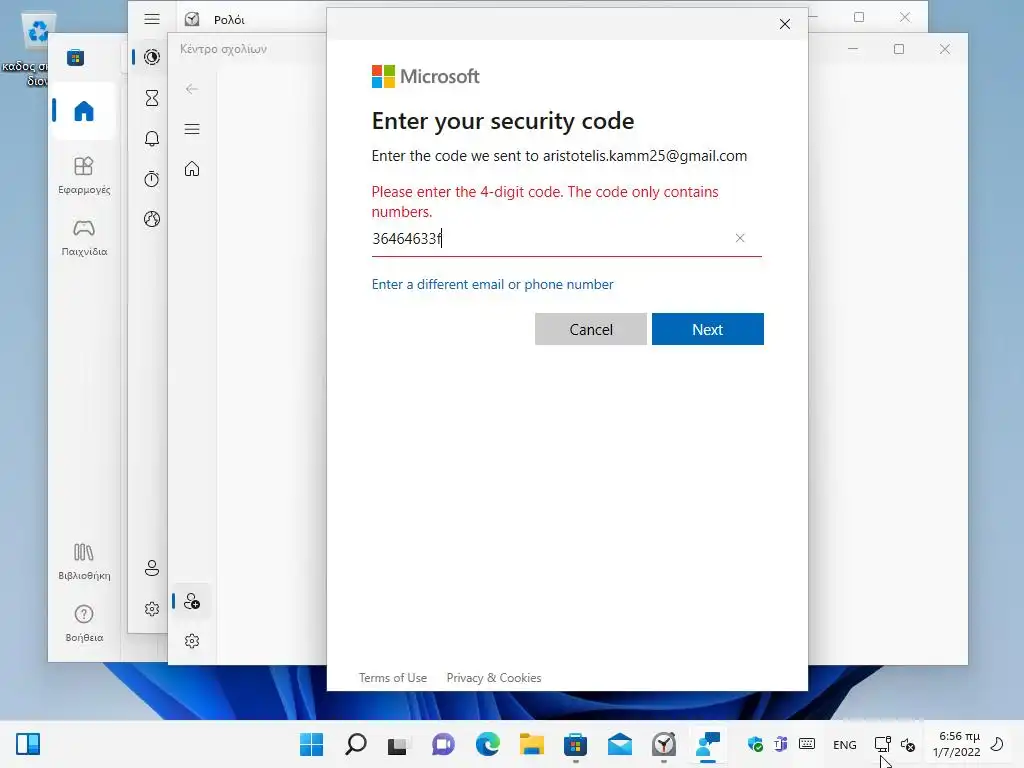This screenshot has height=768, width=1024.
Task: Open the hamburger menu in Κέντρο σχολίων window
Action: pyautogui.click(x=192, y=129)
